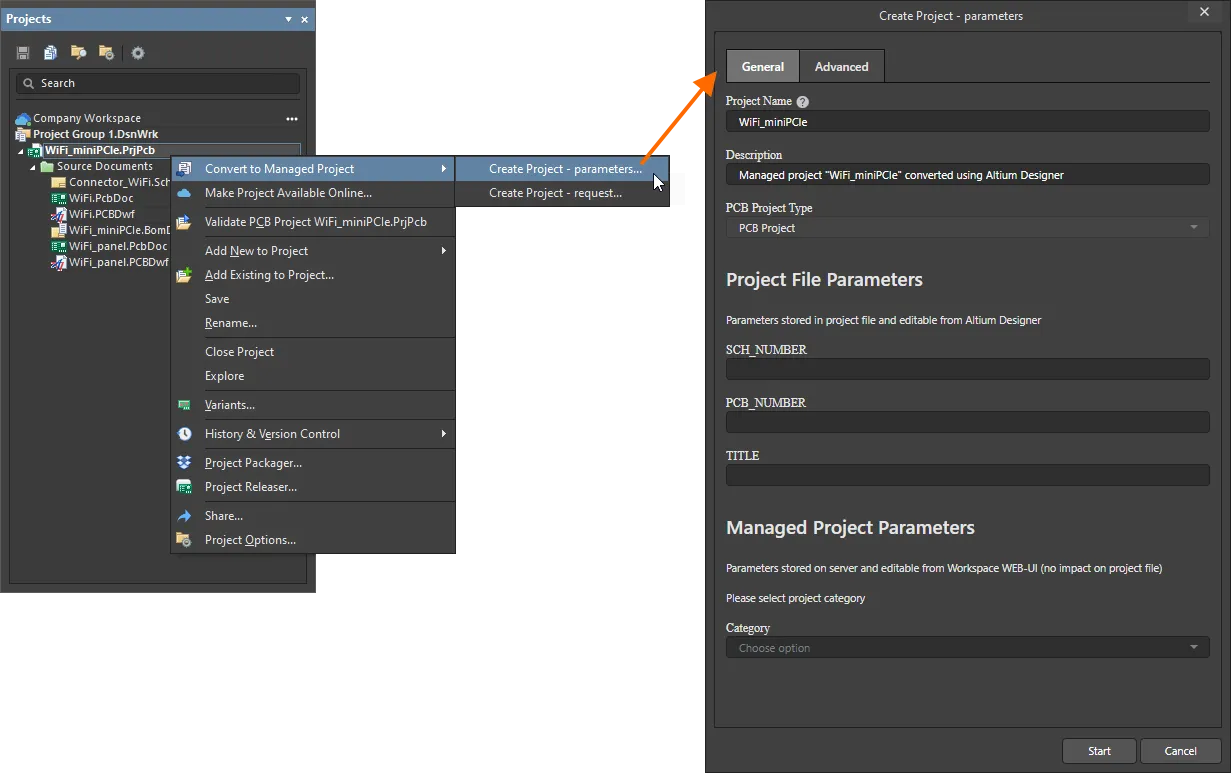Click the WiFi.PcbDoc board icon

59,198
